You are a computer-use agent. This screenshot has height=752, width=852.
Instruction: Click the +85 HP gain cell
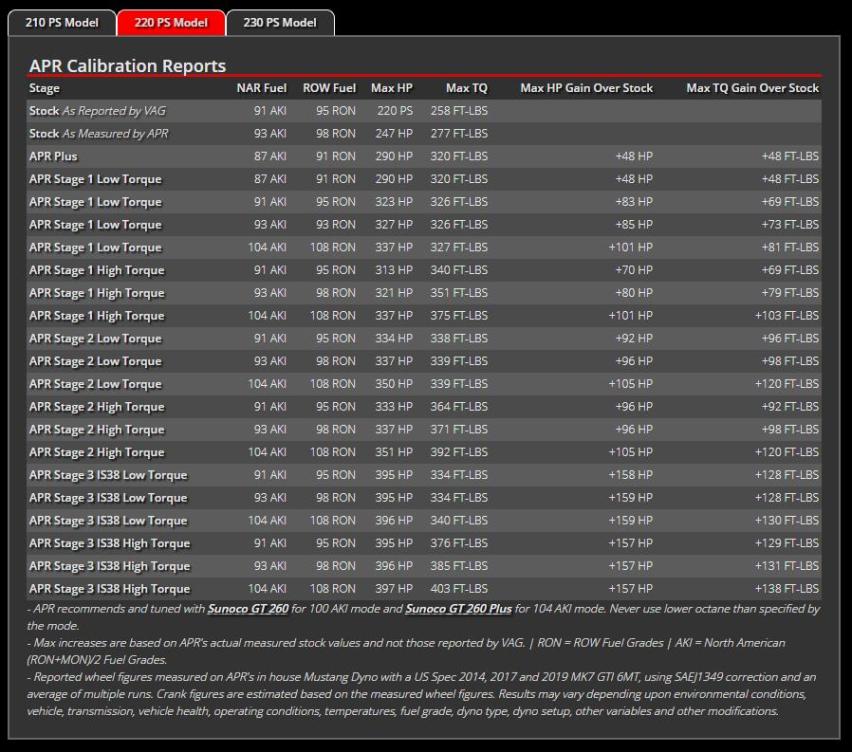coord(634,225)
